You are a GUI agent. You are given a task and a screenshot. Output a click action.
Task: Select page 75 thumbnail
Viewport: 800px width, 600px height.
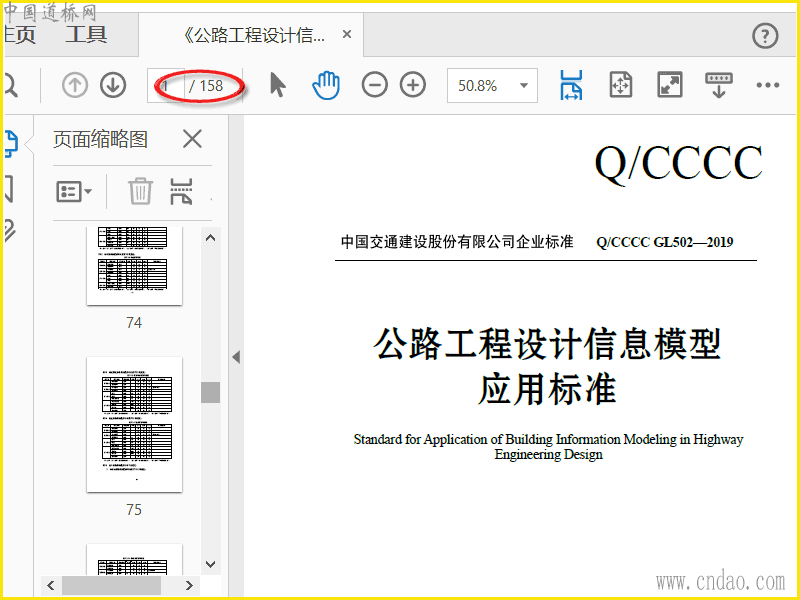click(x=134, y=424)
